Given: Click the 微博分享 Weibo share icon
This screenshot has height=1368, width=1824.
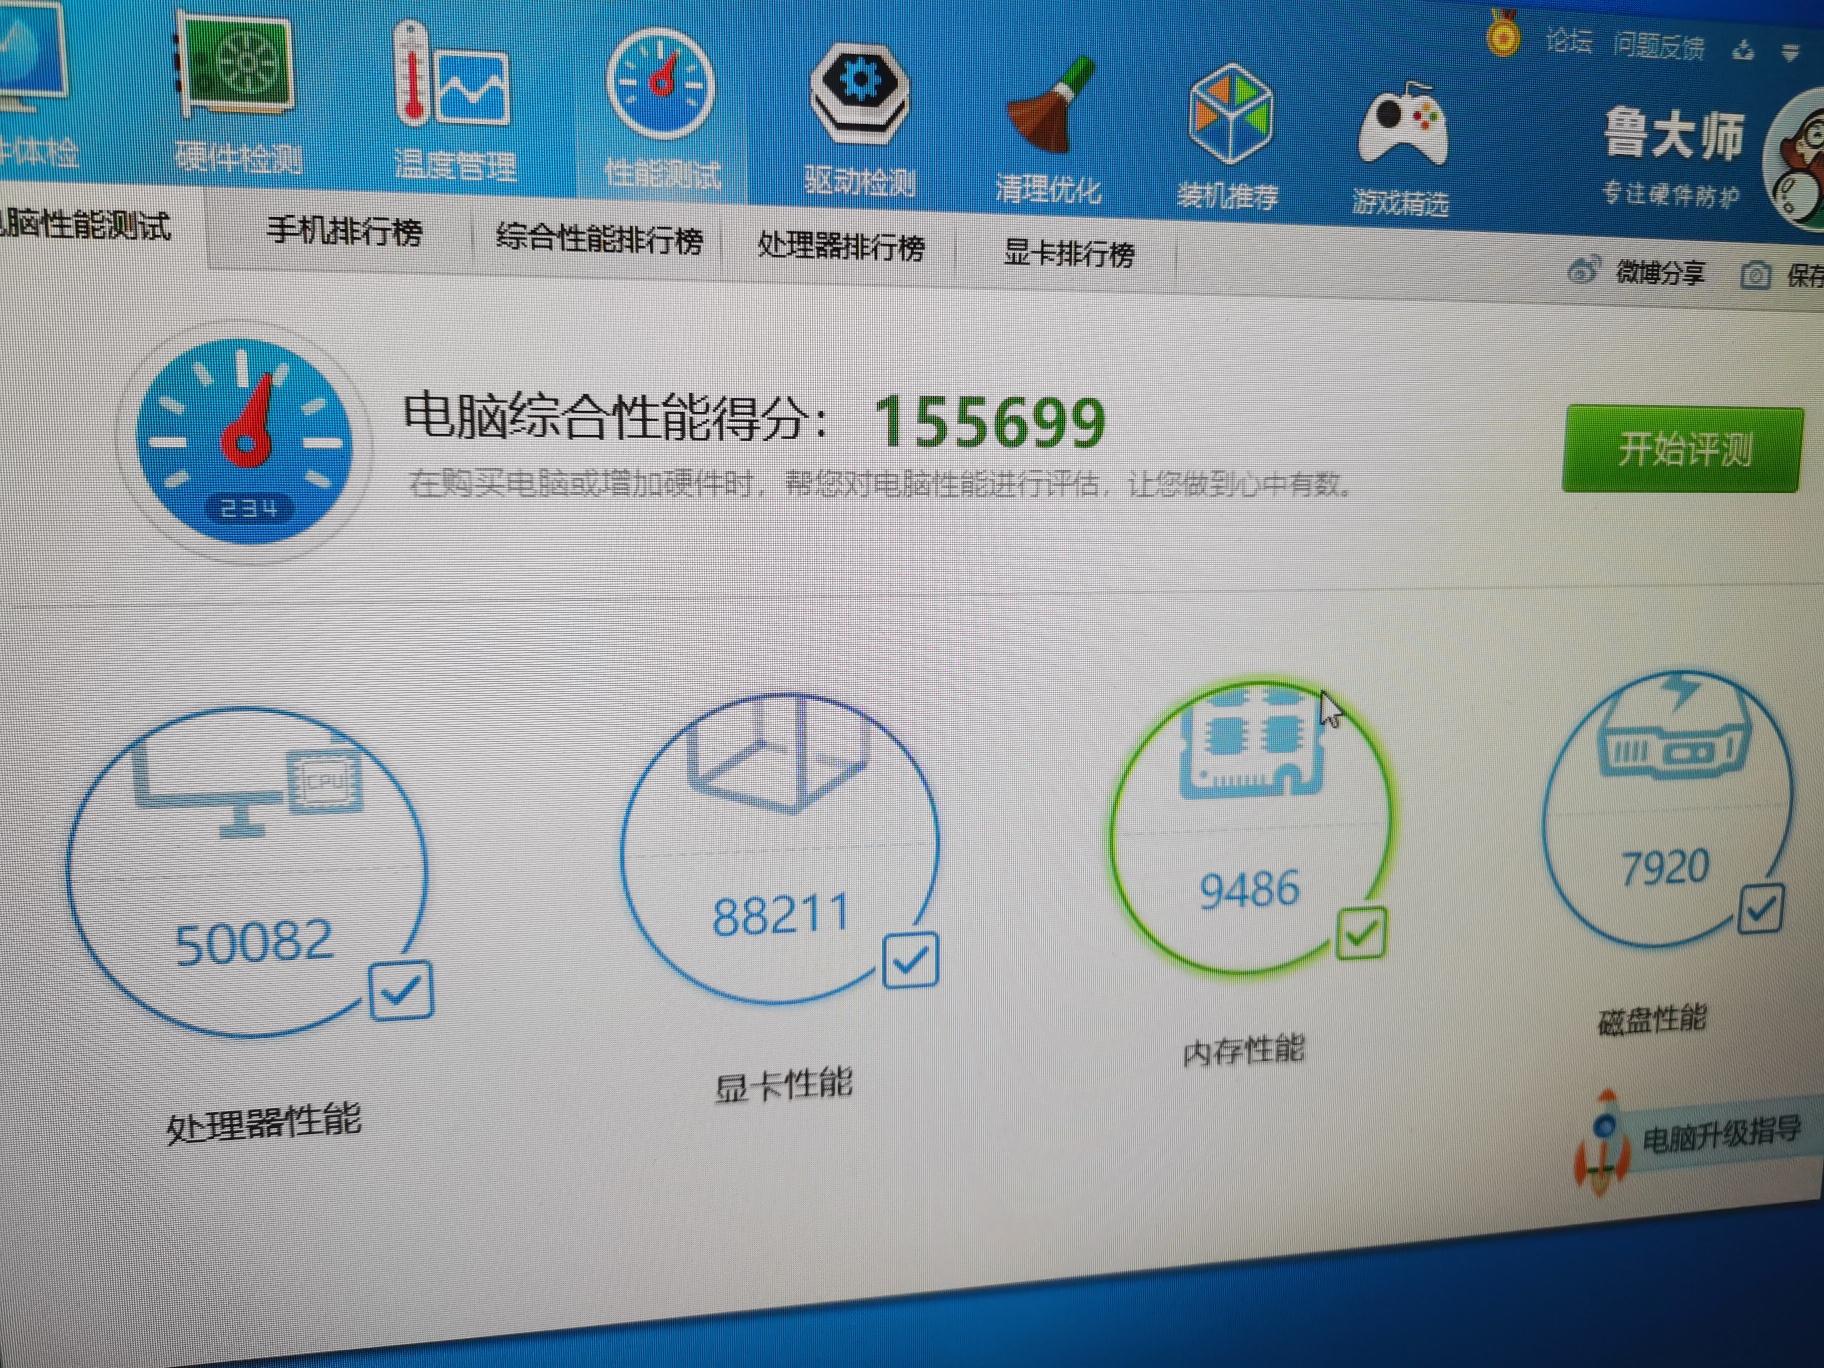Looking at the screenshot, I should [1583, 269].
